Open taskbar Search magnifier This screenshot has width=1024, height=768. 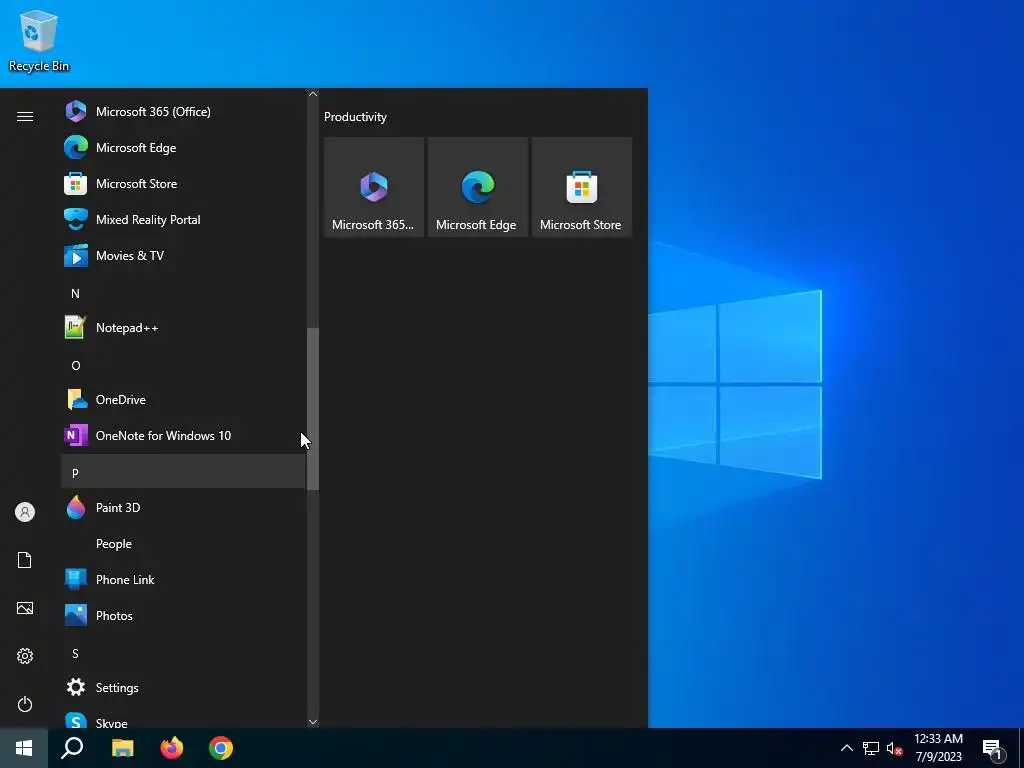click(x=72, y=748)
